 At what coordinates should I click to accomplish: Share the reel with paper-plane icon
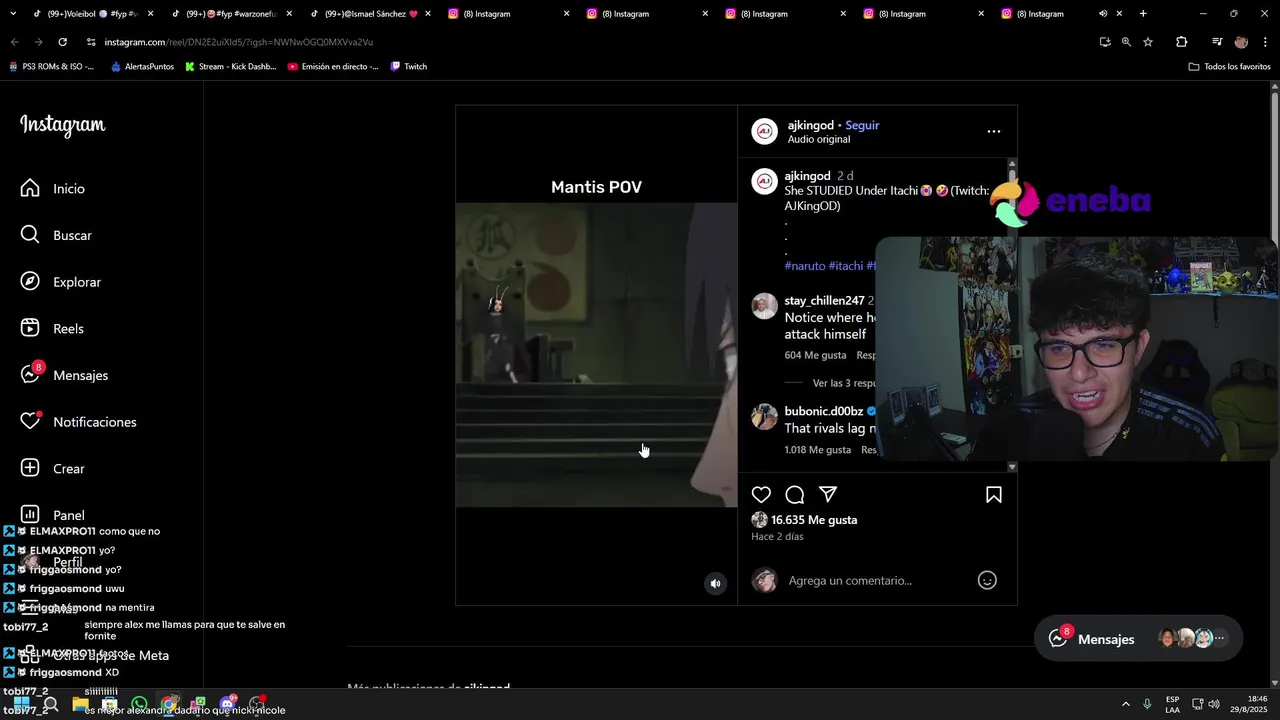[827, 495]
